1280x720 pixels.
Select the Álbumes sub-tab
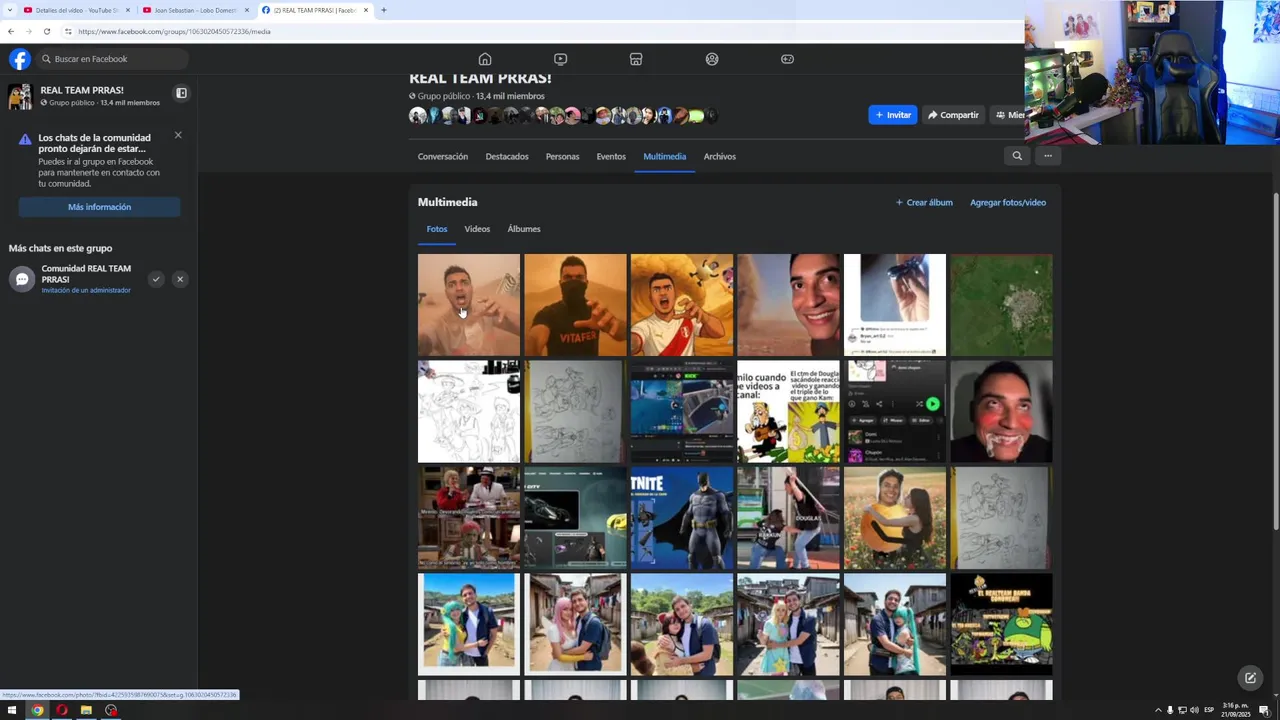click(524, 229)
